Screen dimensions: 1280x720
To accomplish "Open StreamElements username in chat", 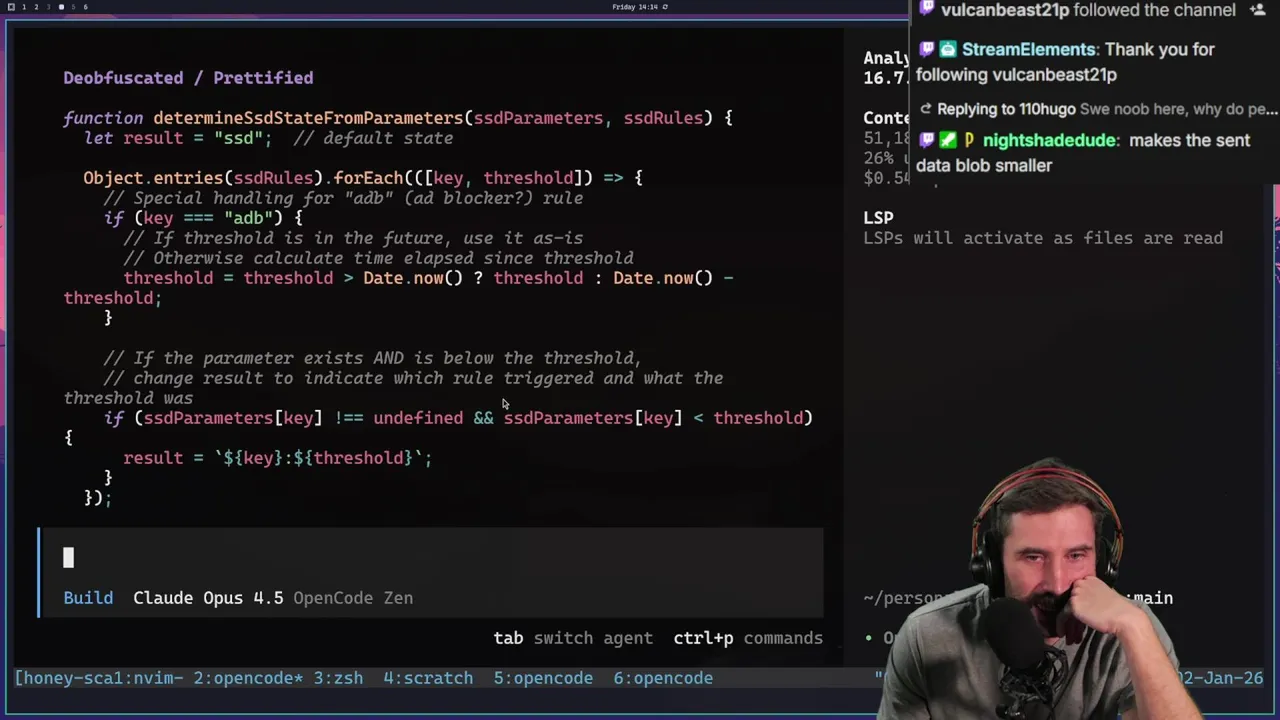I will (1028, 49).
